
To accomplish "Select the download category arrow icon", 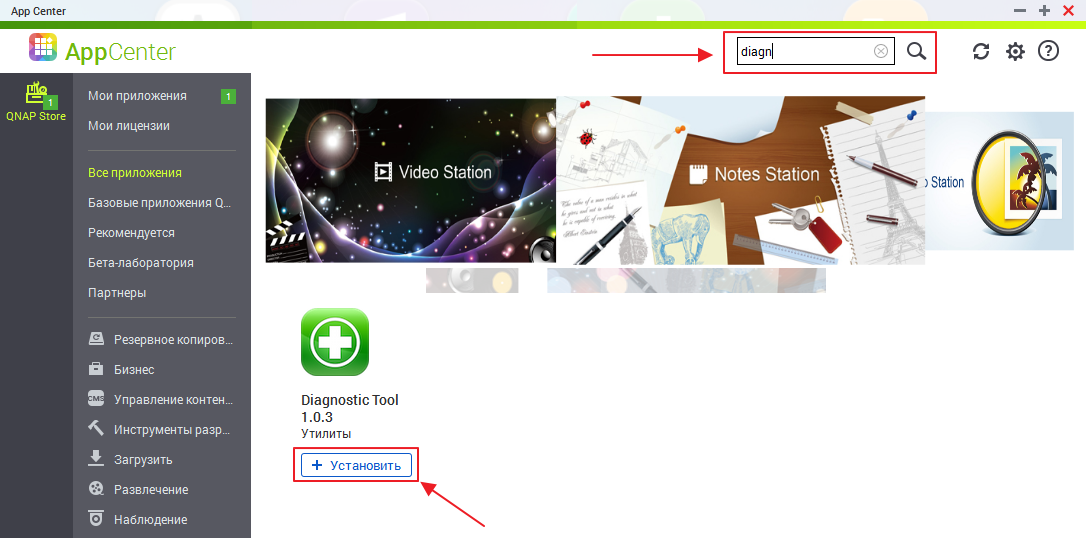I will click(96, 458).
